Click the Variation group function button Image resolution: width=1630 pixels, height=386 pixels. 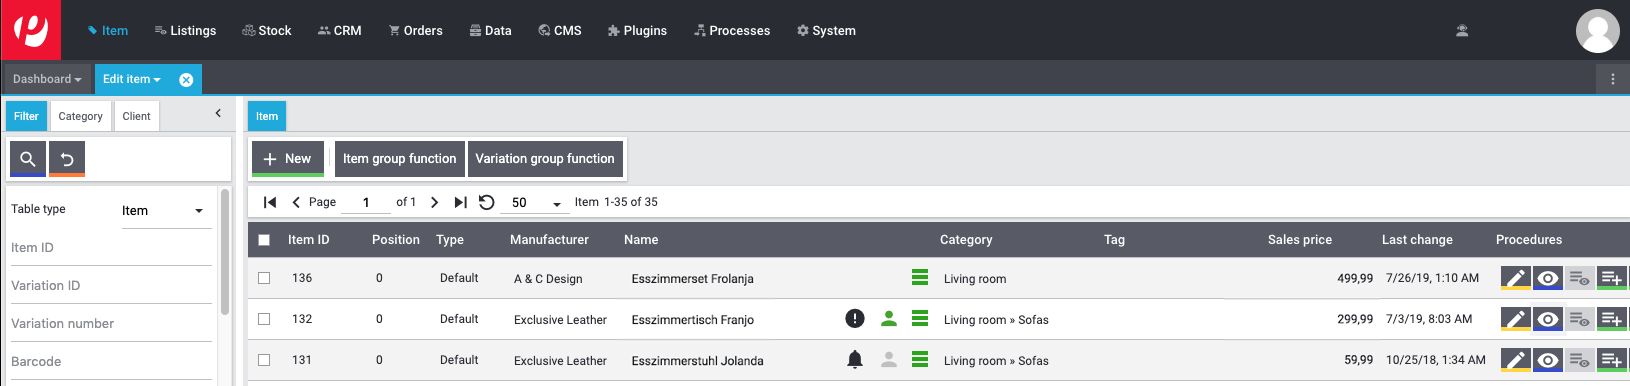coord(545,158)
